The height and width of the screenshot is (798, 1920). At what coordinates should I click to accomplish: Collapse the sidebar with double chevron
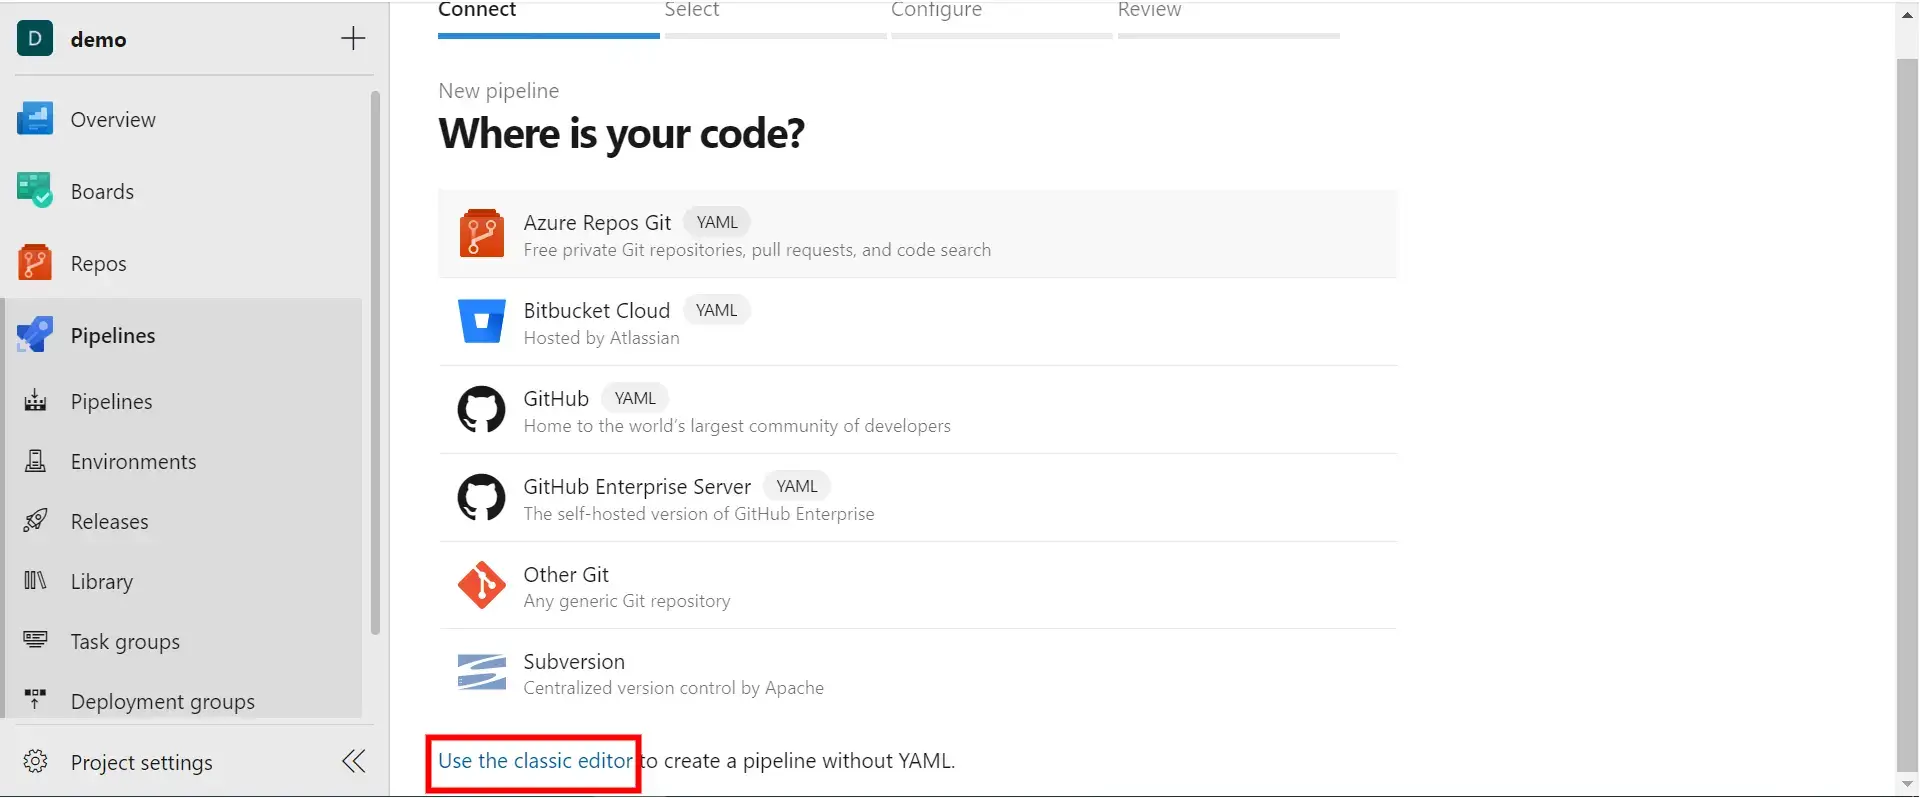[353, 762]
